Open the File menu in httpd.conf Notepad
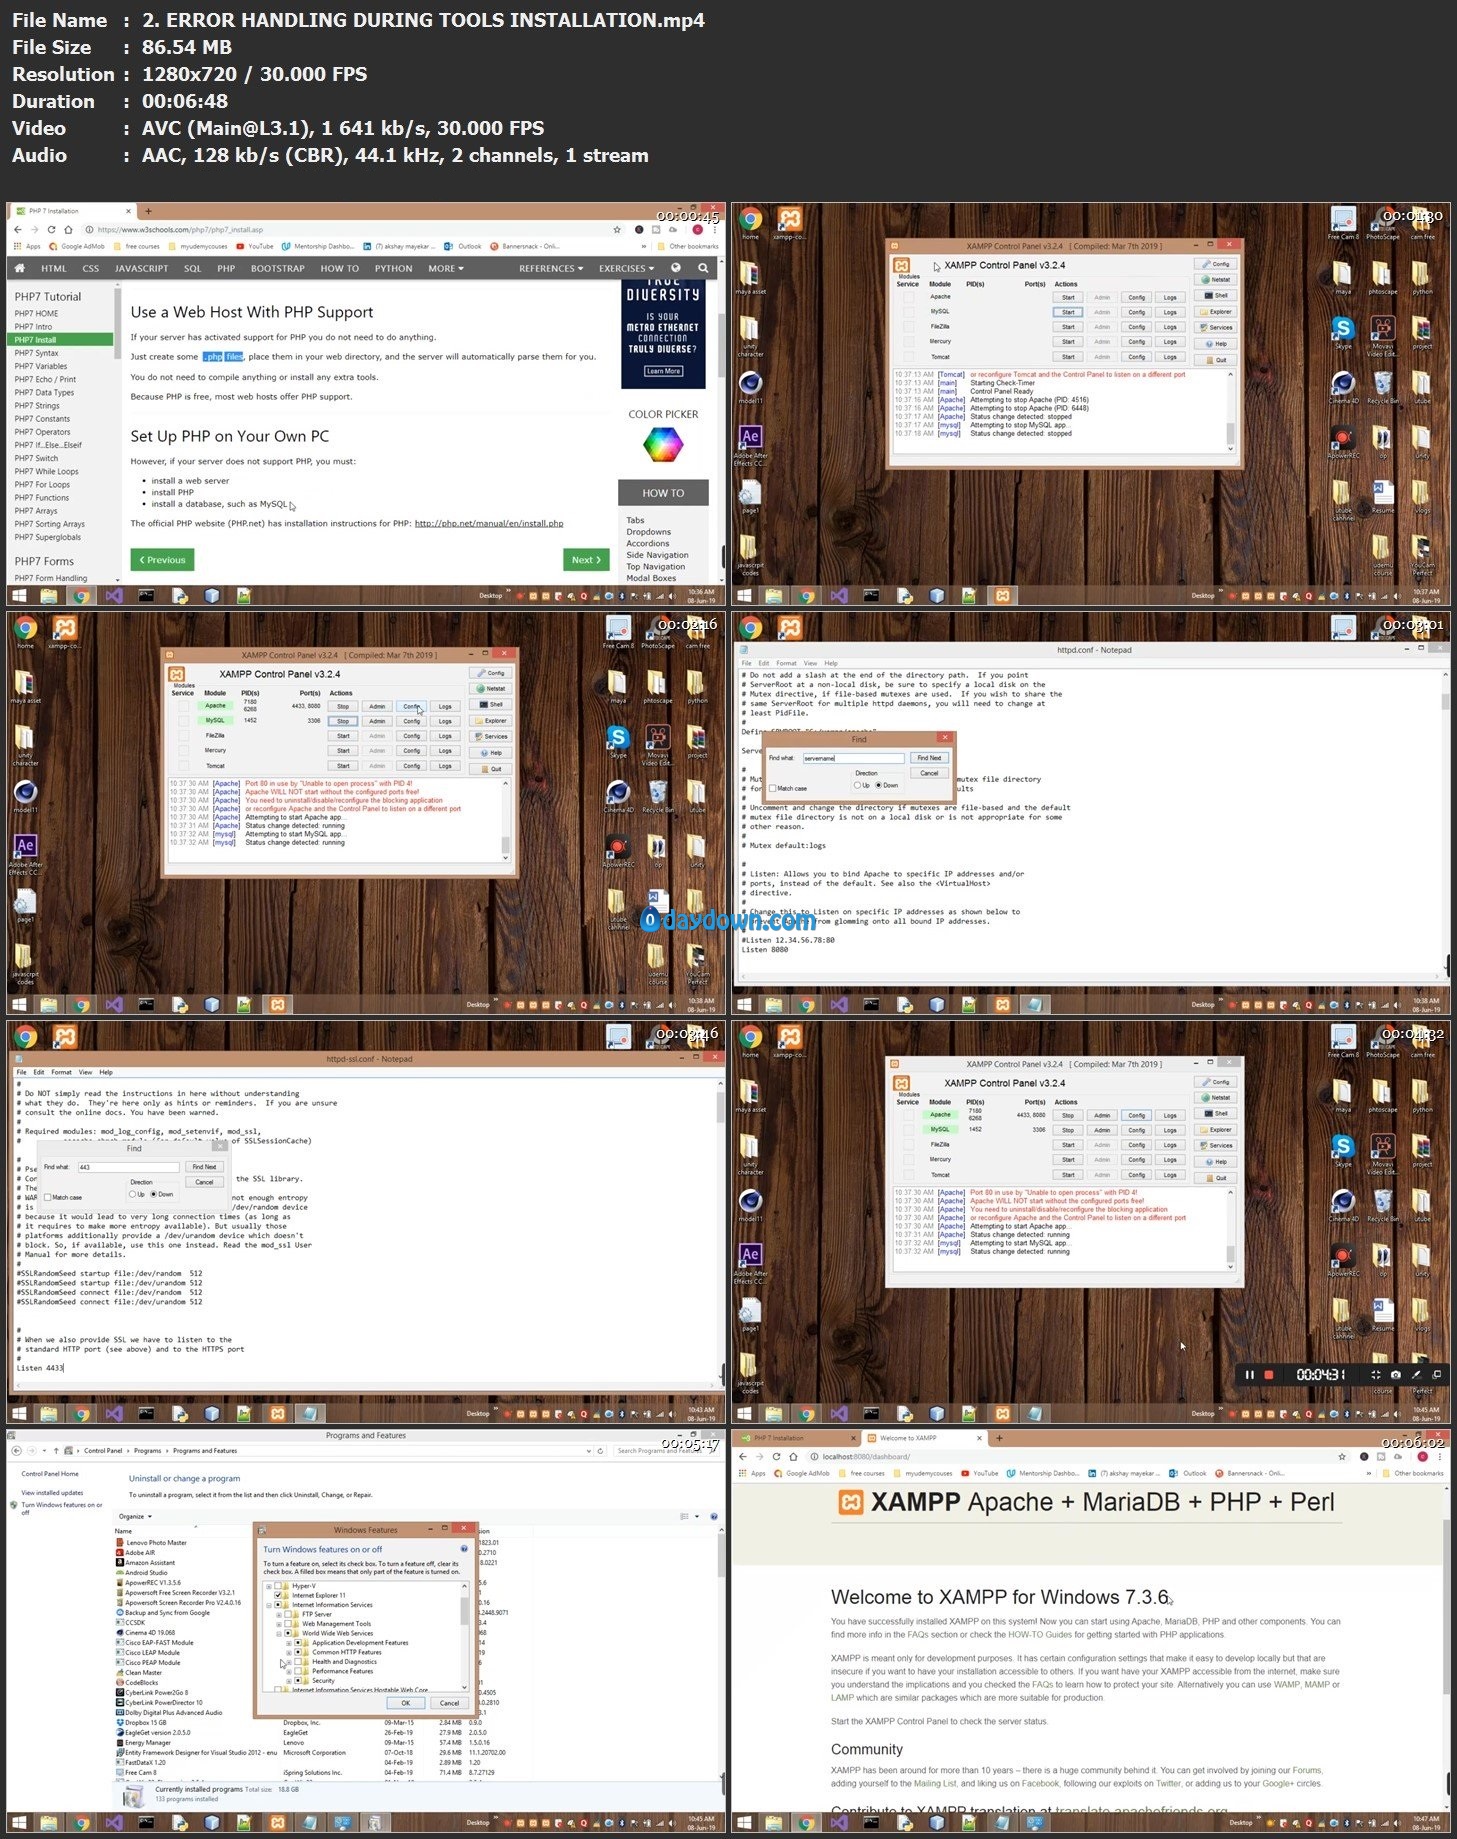The height and width of the screenshot is (1839, 1457). click(746, 663)
